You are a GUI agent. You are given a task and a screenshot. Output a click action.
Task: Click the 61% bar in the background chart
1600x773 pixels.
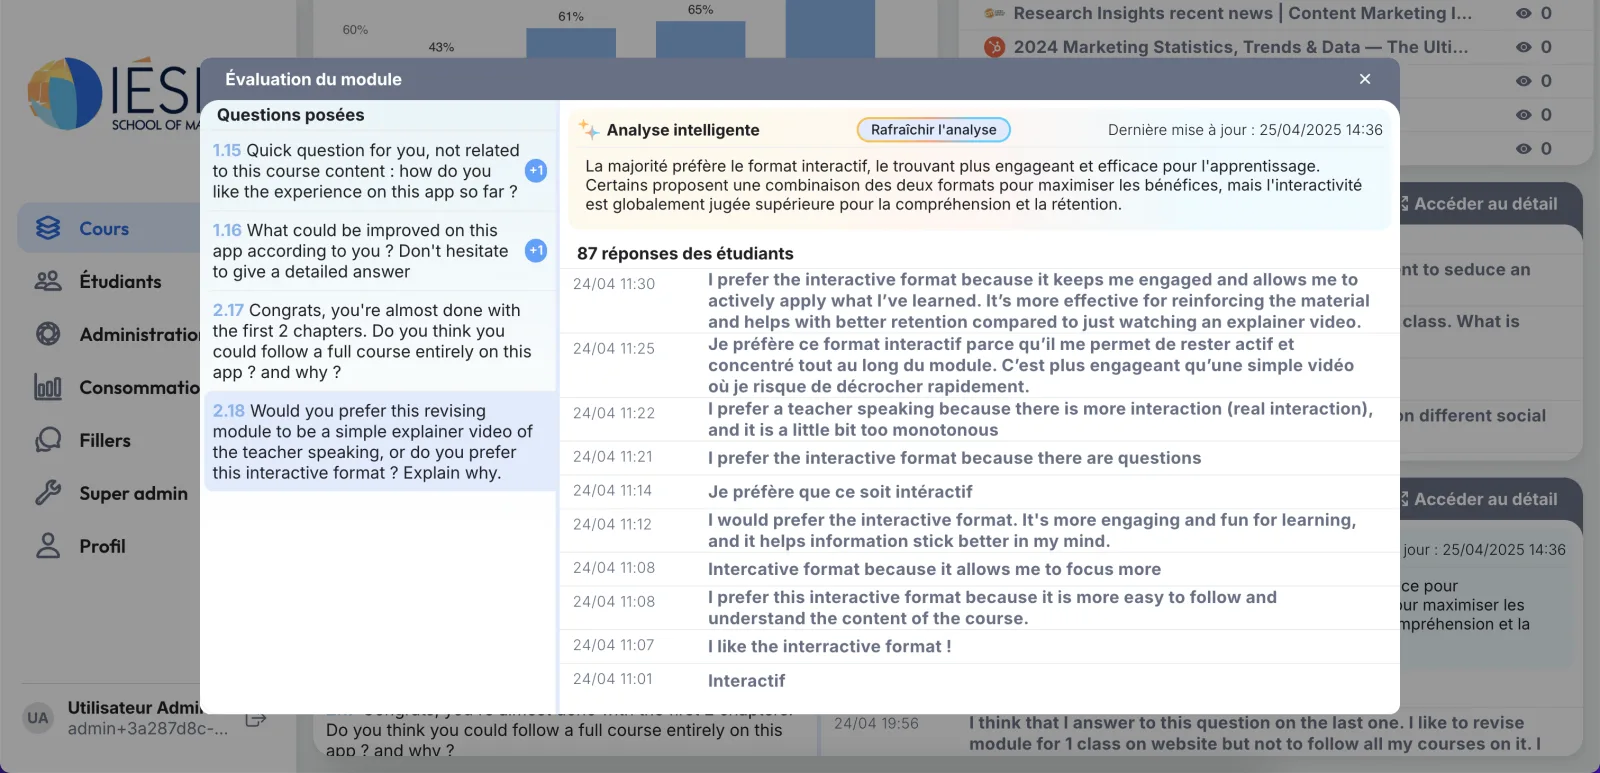tap(571, 43)
